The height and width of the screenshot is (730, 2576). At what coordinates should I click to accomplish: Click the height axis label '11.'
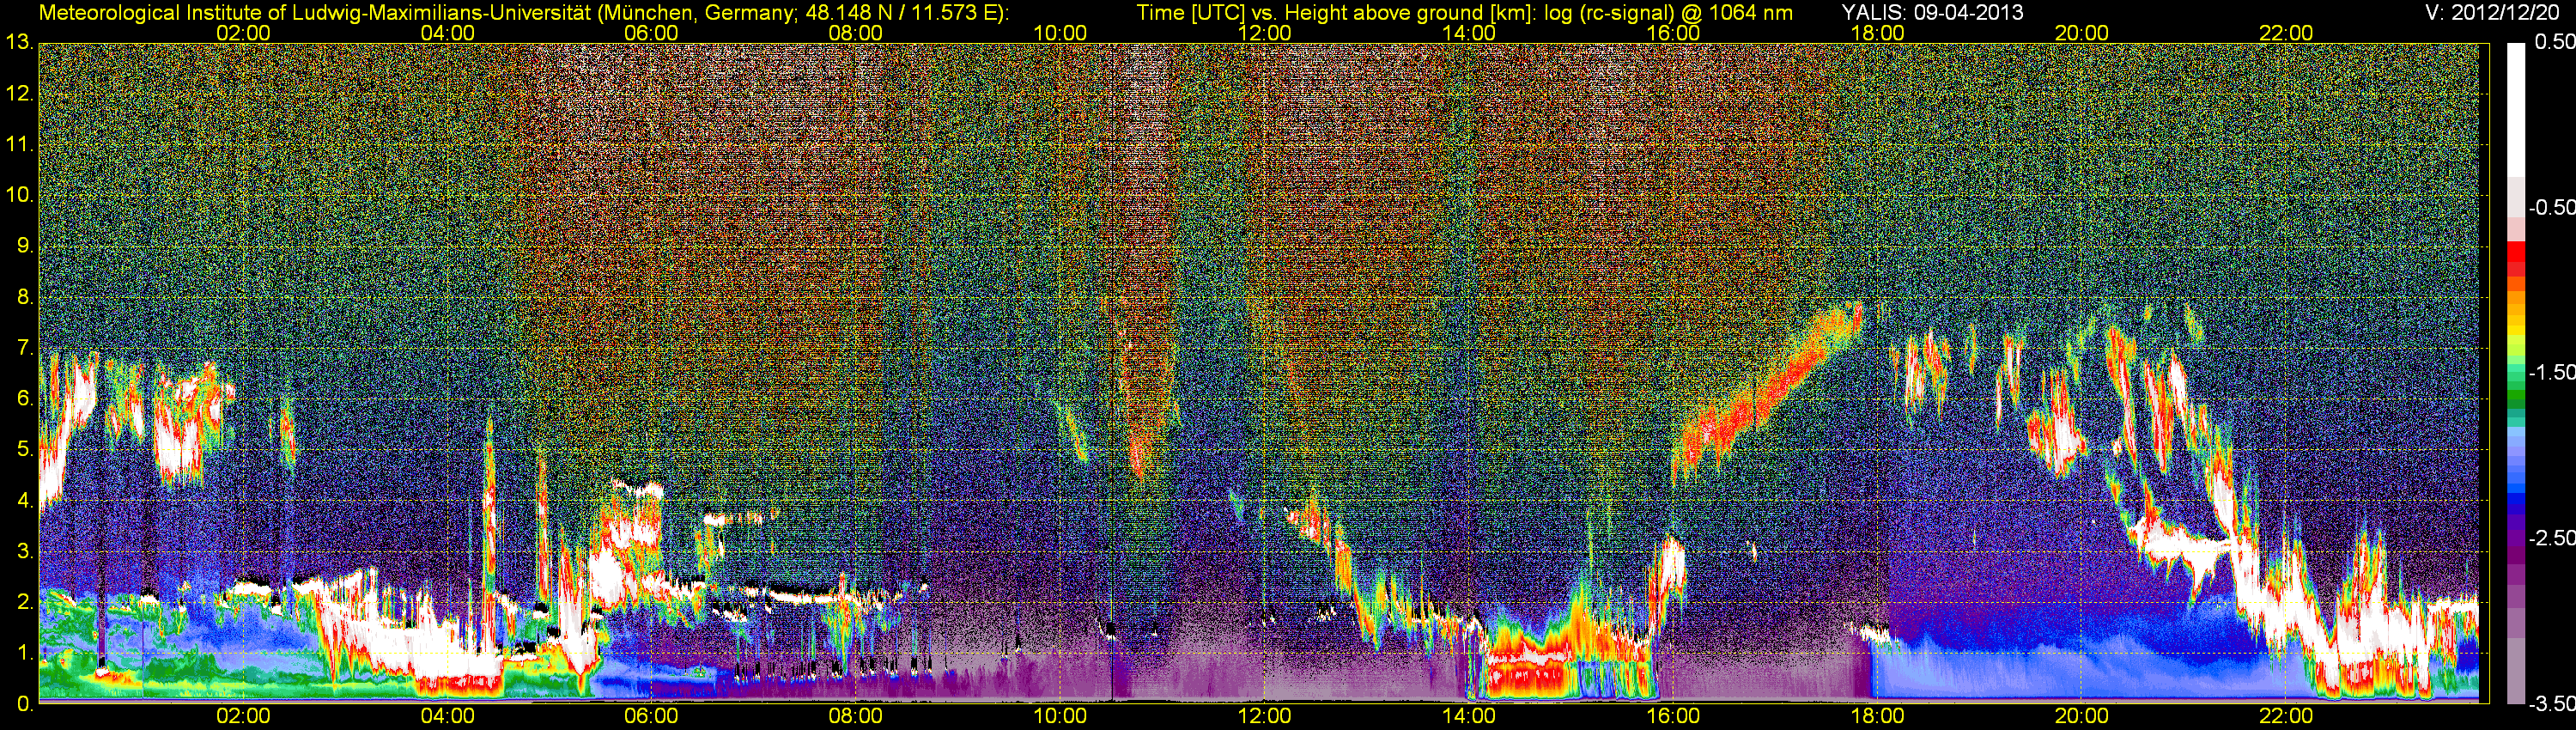(19, 144)
